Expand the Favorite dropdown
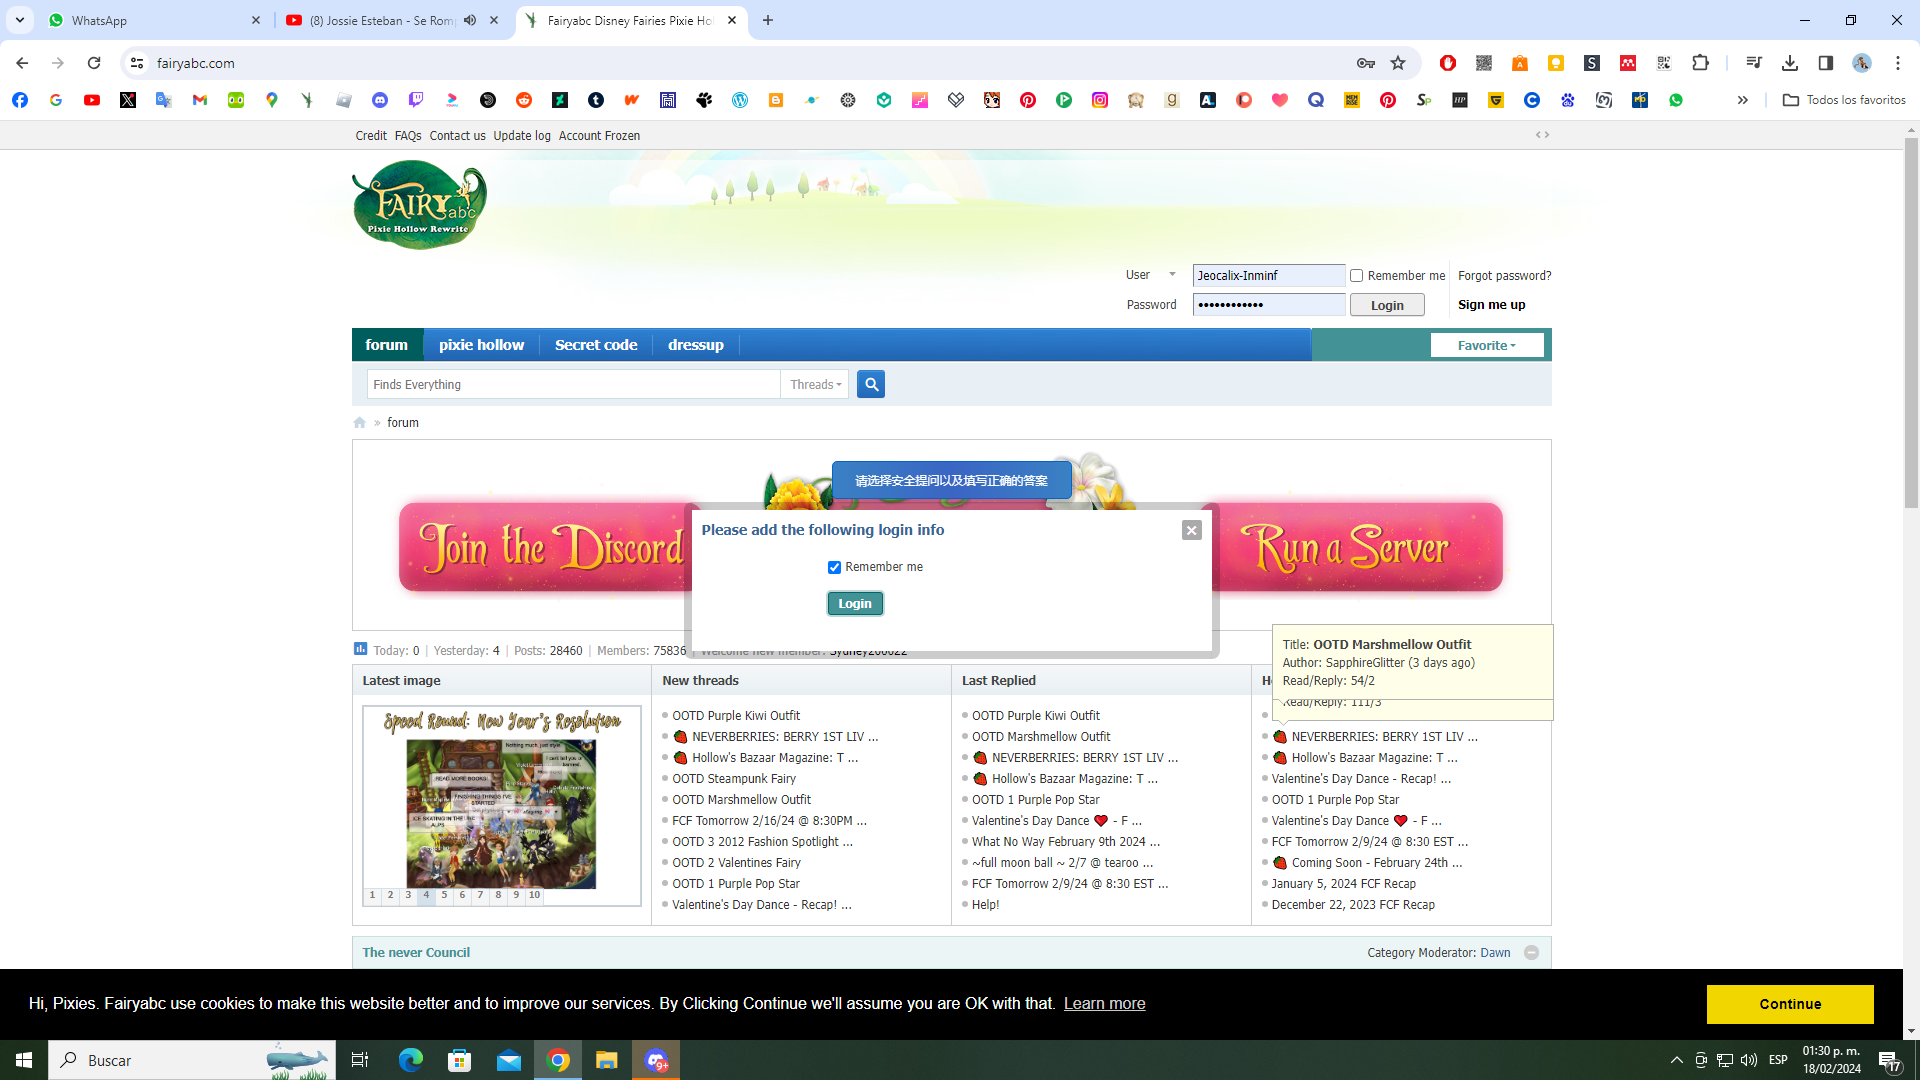Image resolution: width=1920 pixels, height=1080 pixels. pos(1487,345)
